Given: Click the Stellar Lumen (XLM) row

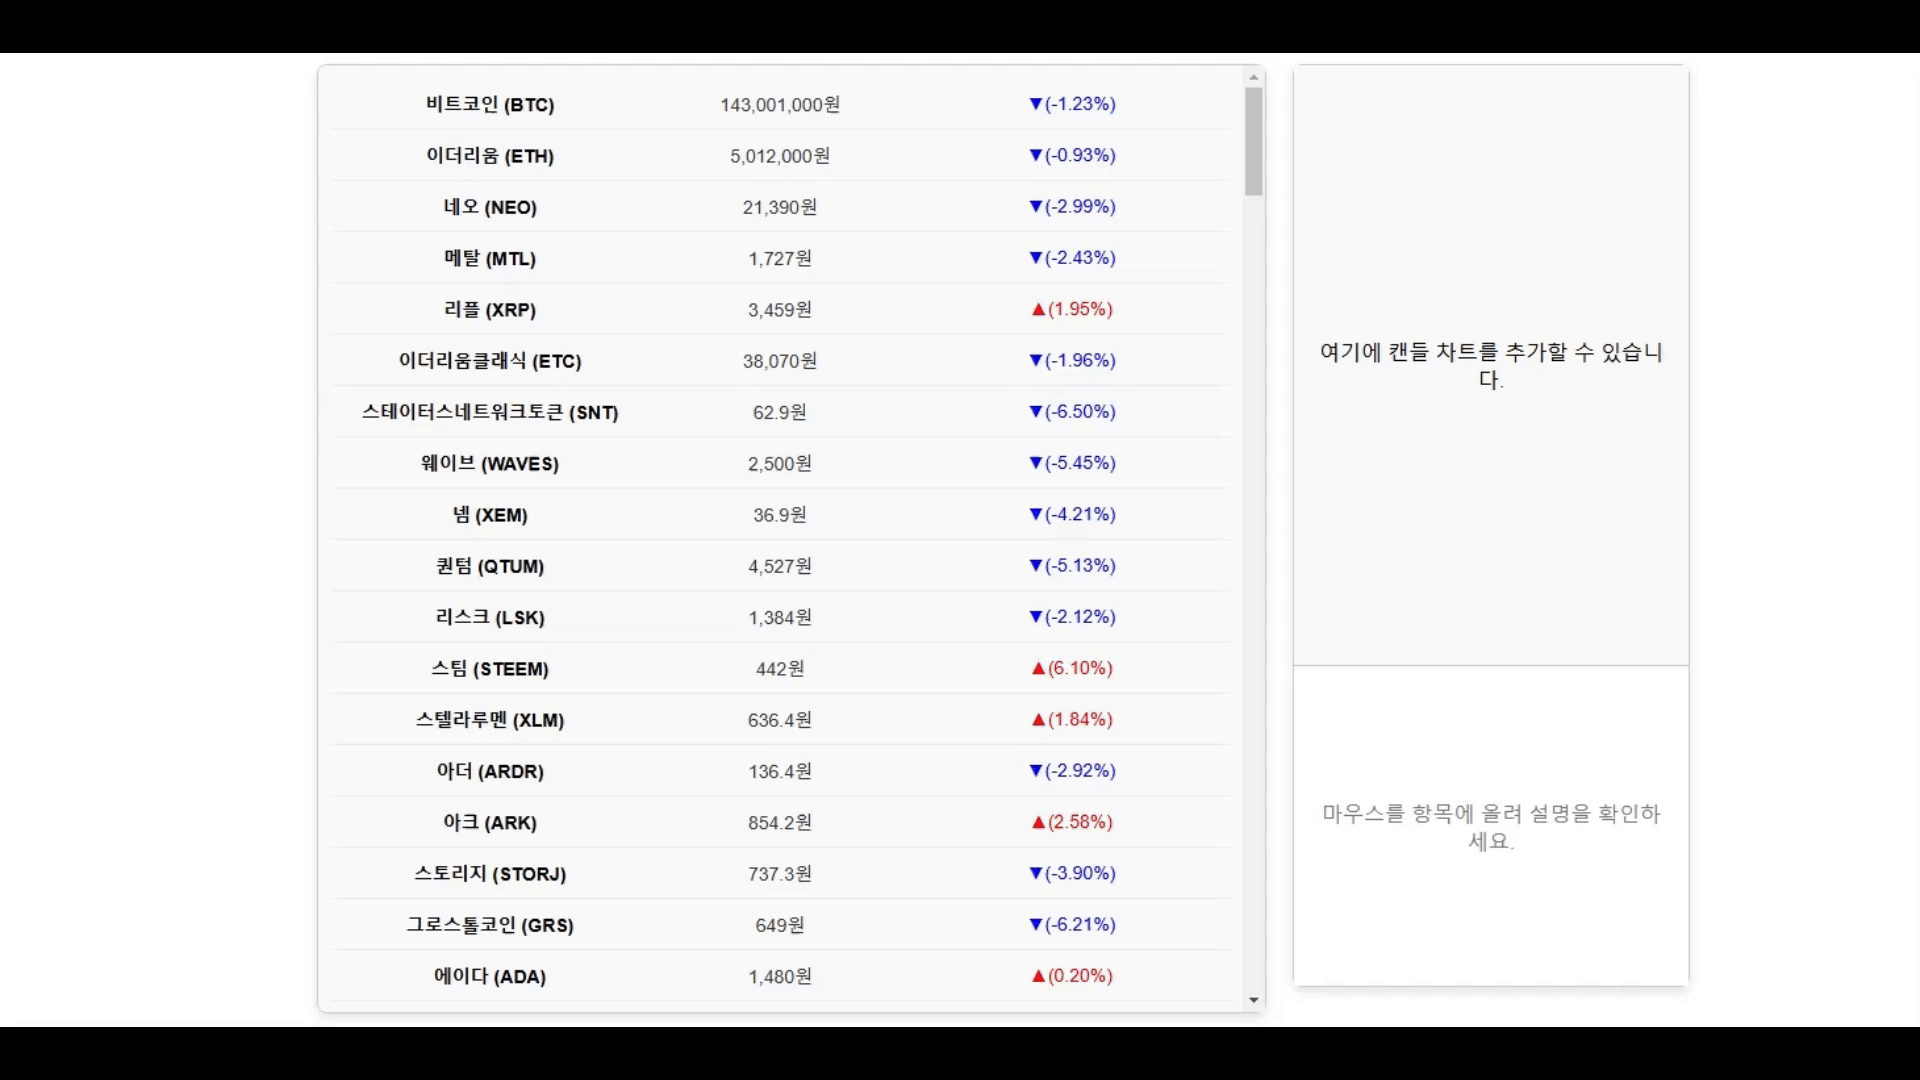Looking at the screenshot, I should click(x=489, y=720).
